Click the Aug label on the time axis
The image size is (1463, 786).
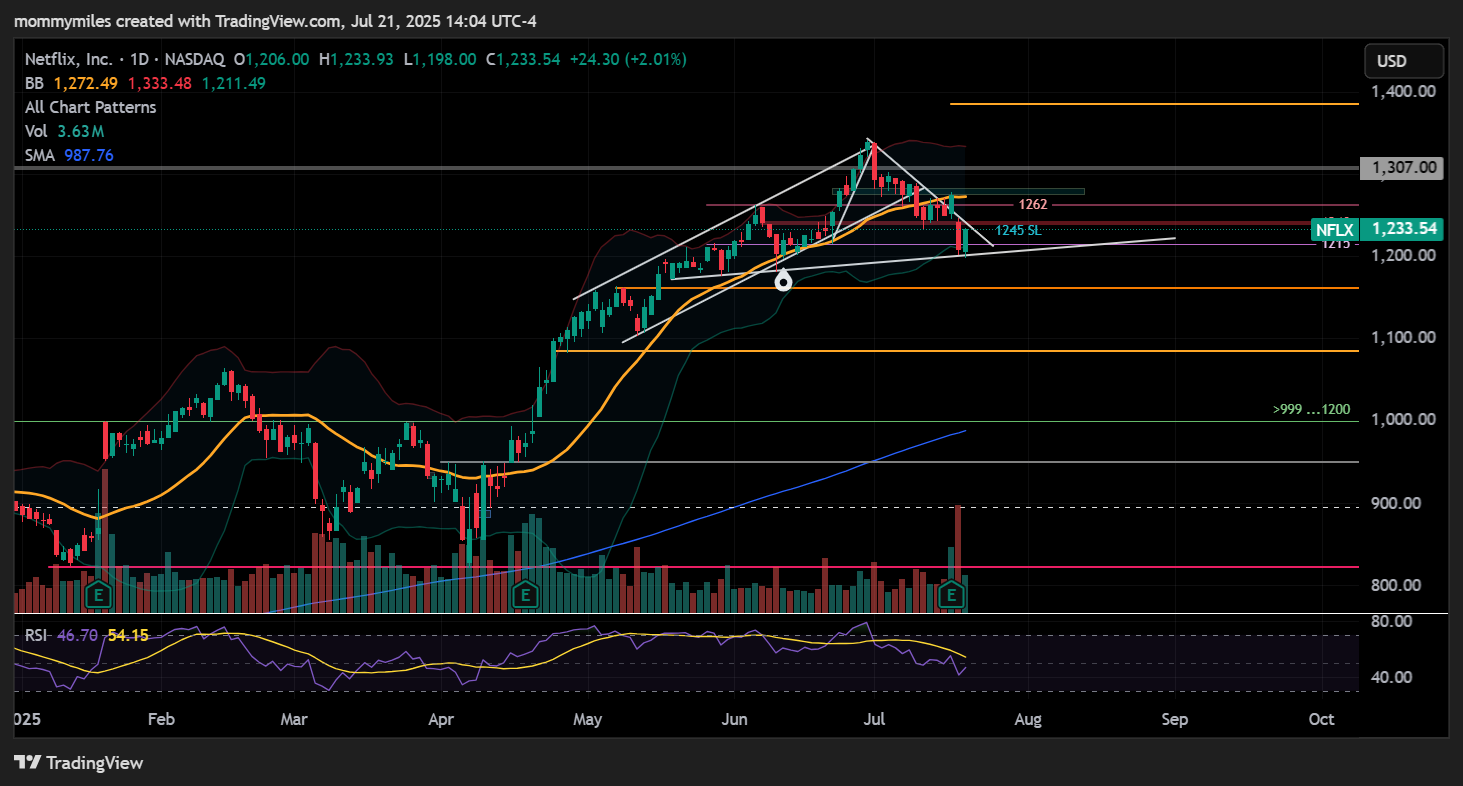pyautogui.click(x=1028, y=720)
